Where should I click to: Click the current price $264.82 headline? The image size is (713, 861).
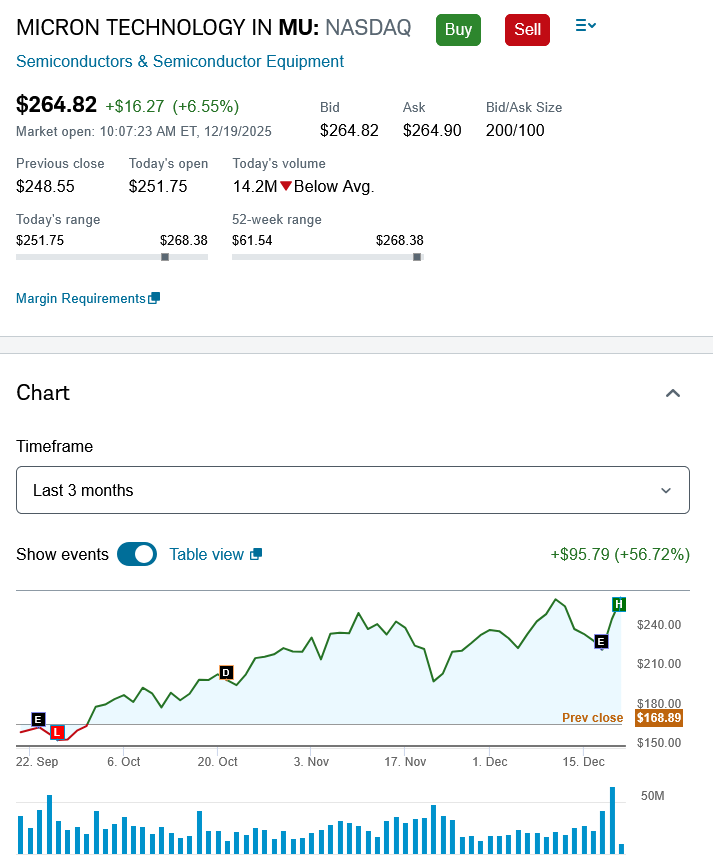56,104
